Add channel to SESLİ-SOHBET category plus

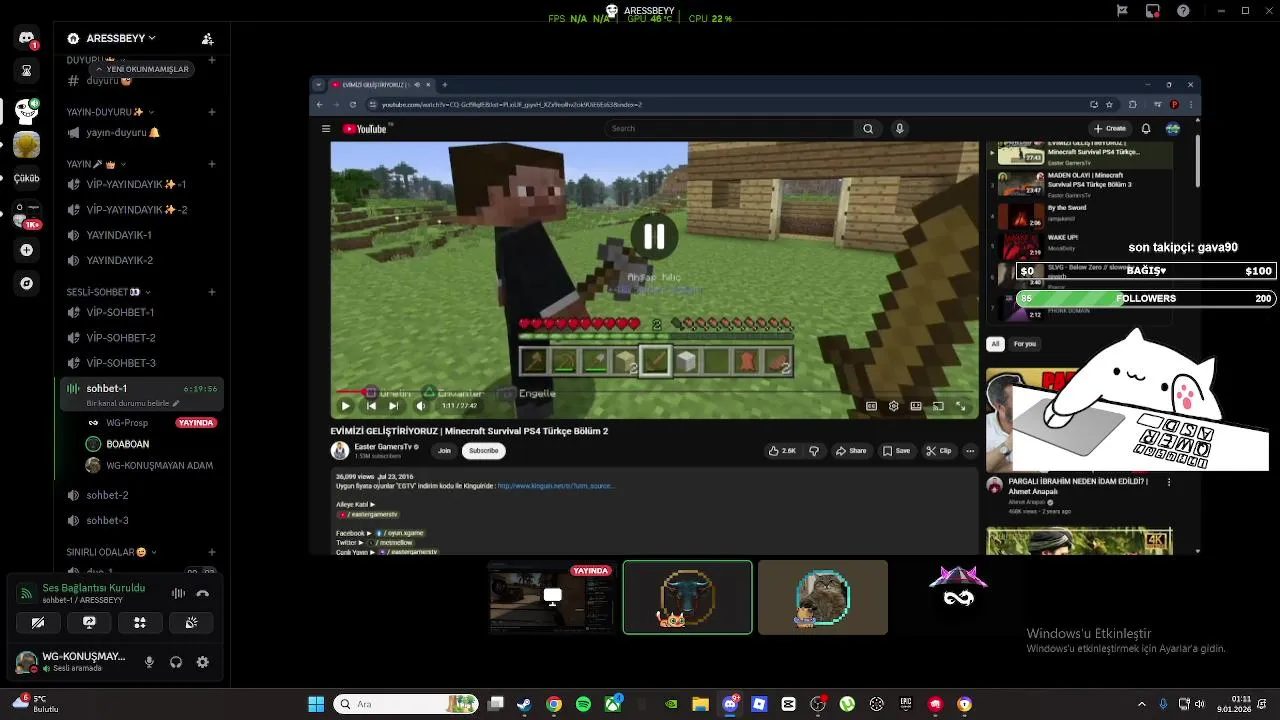(x=212, y=292)
